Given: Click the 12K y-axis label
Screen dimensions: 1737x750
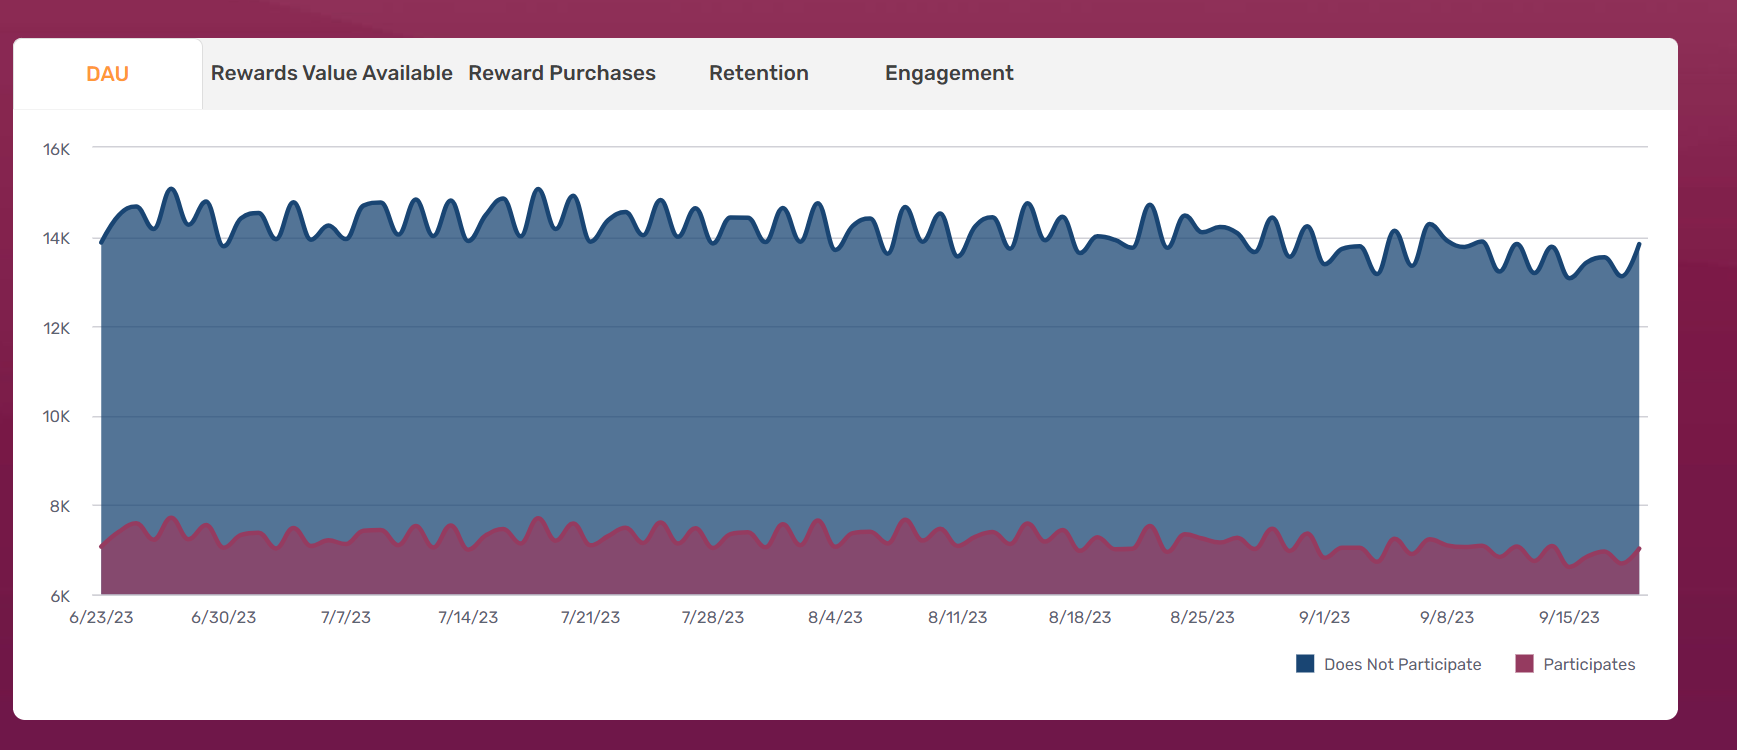Looking at the screenshot, I should tap(56, 328).
